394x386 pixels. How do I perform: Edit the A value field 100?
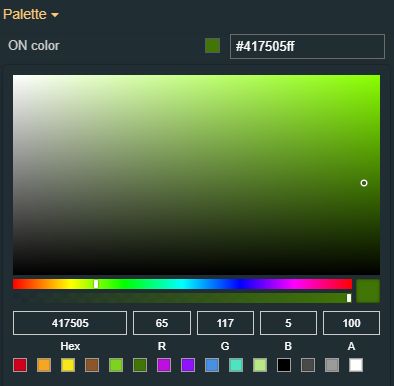tap(351, 323)
